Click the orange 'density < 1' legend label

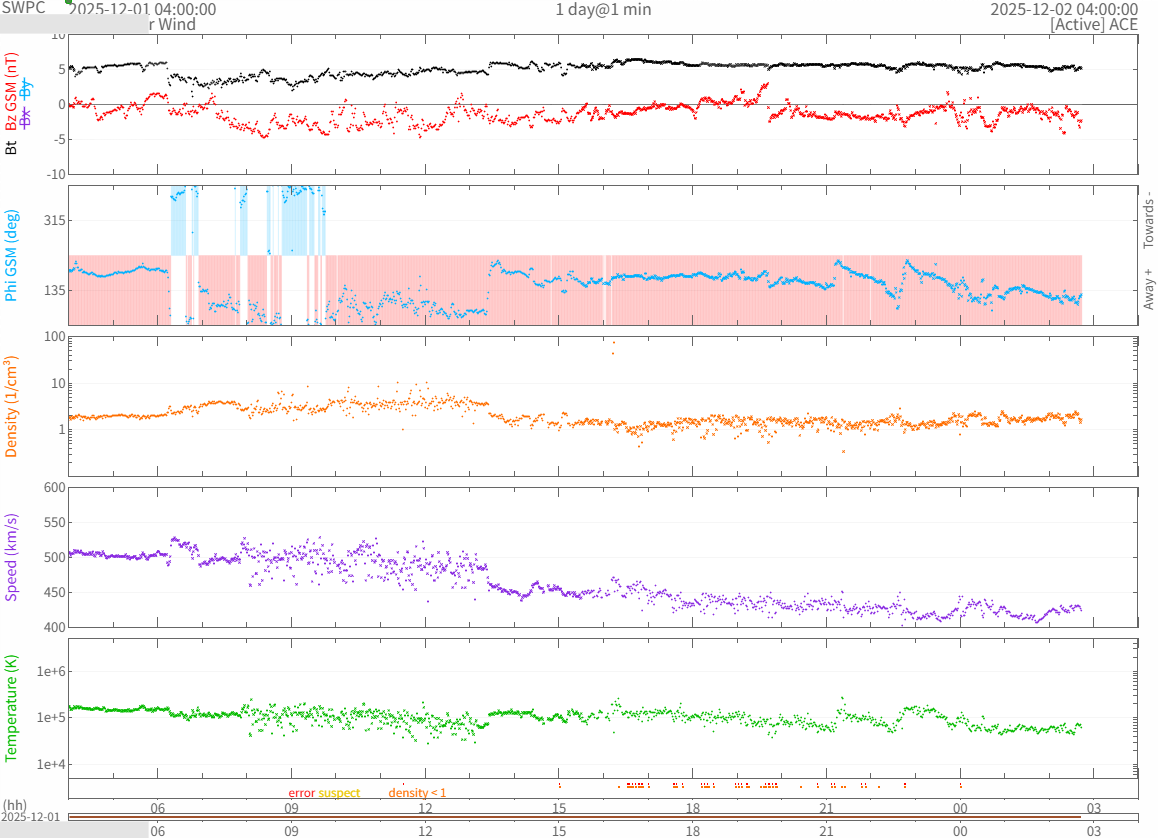tap(417, 793)
